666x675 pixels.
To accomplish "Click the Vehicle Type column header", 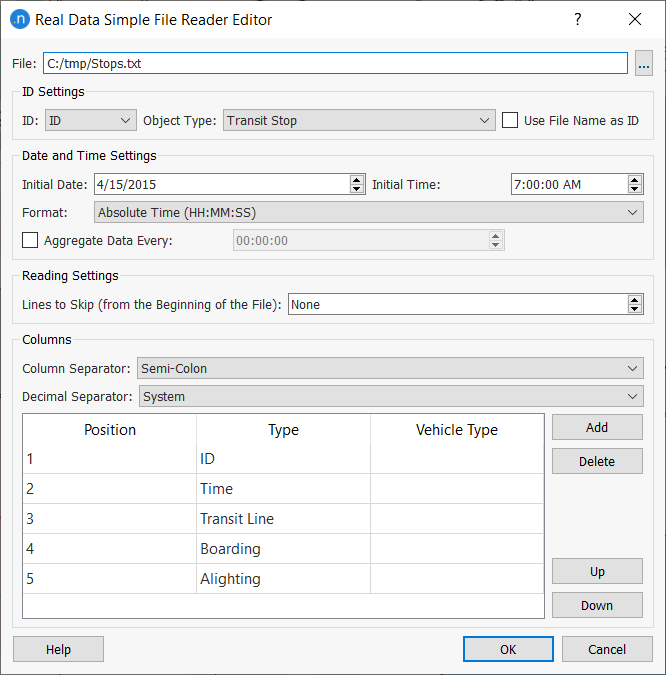I will [x=457, y=430].
